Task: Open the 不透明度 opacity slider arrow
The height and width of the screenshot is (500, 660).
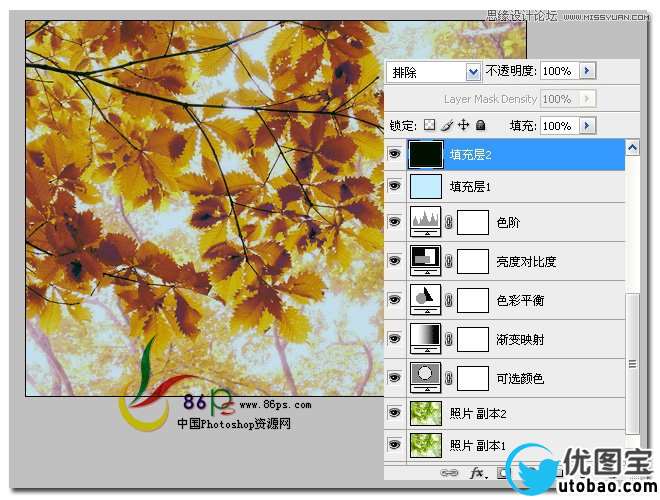Action: (588, 71)
